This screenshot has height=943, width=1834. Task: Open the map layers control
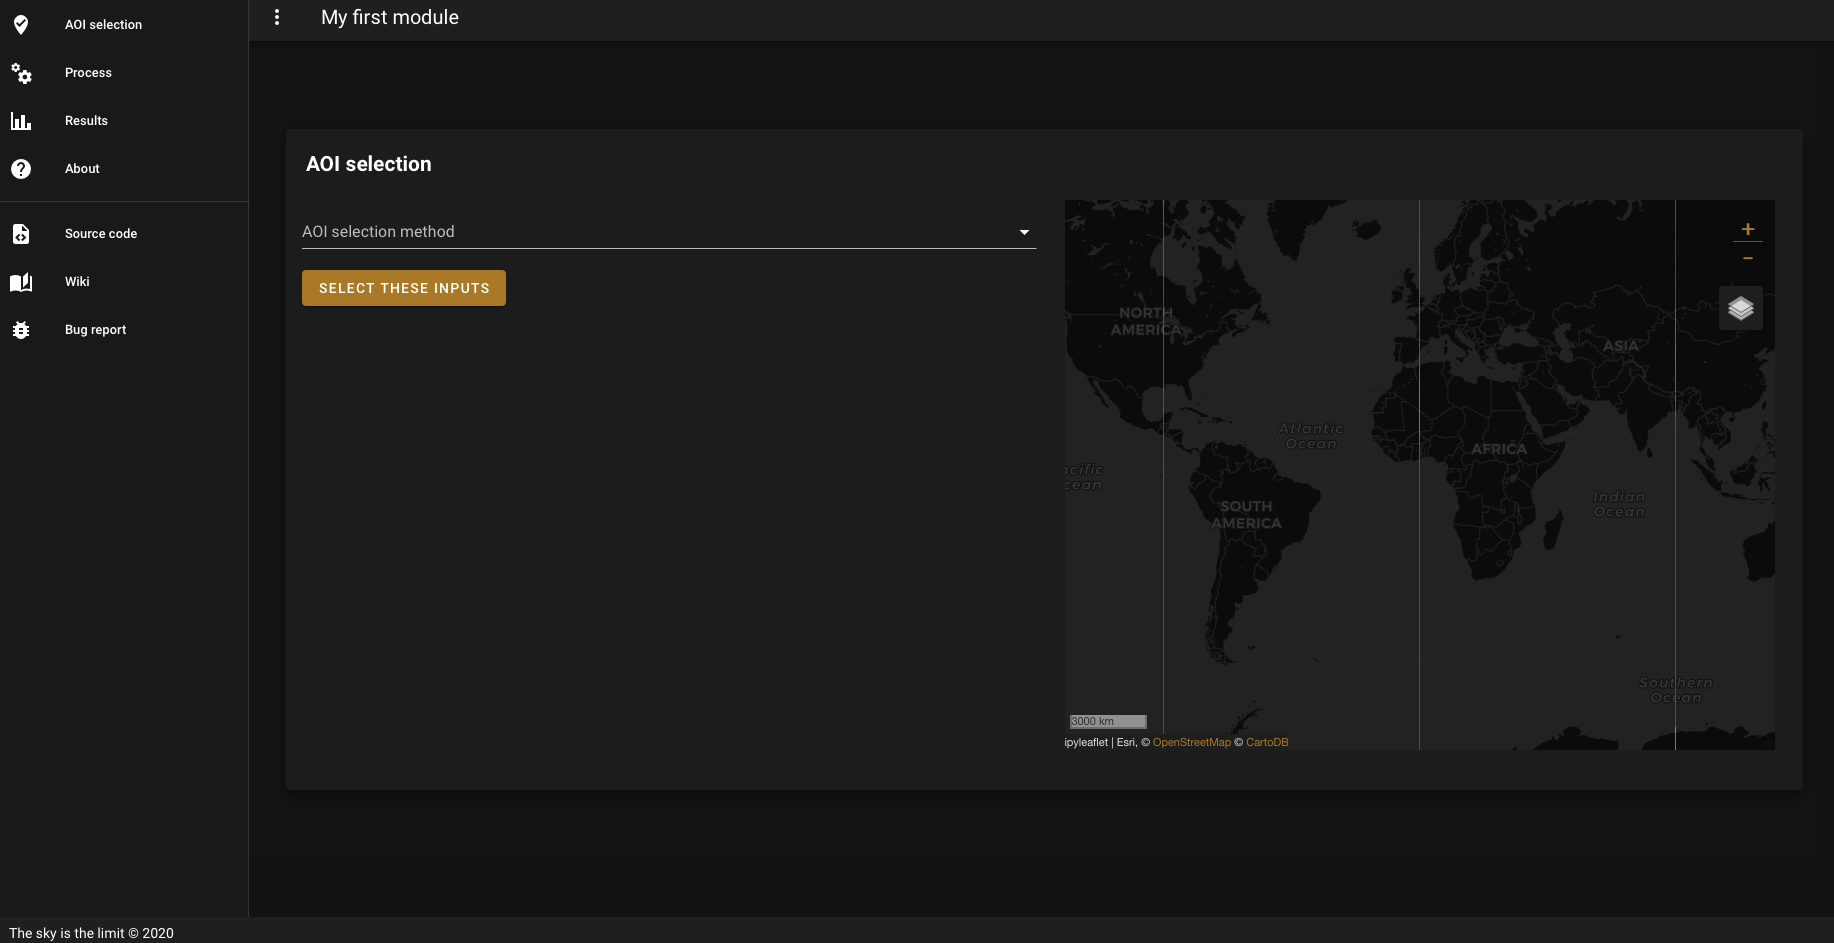pyautogui.click(x=1741, y=308)
